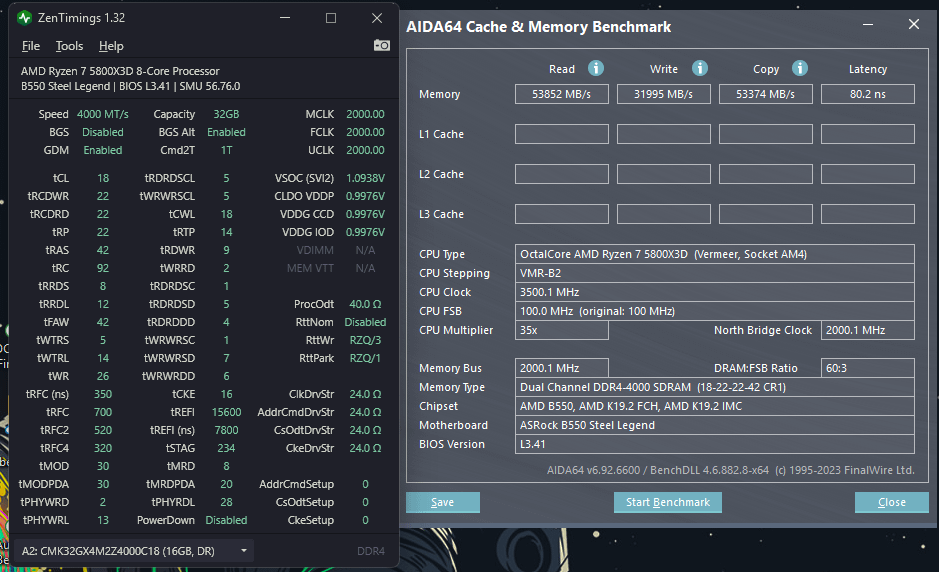
Task: Click the GDM value Enabled
Action: point(102,150)
